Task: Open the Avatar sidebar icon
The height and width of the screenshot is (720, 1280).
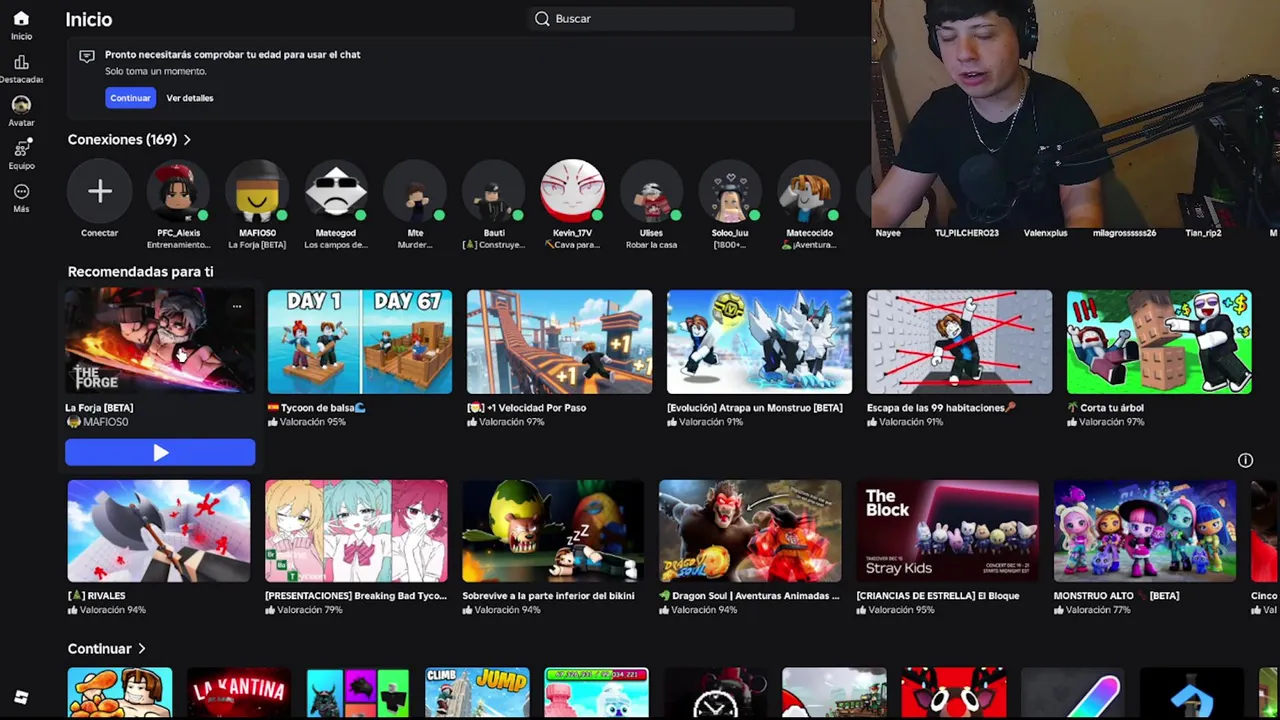Action: pyautogui.click(x=21, y=105)
